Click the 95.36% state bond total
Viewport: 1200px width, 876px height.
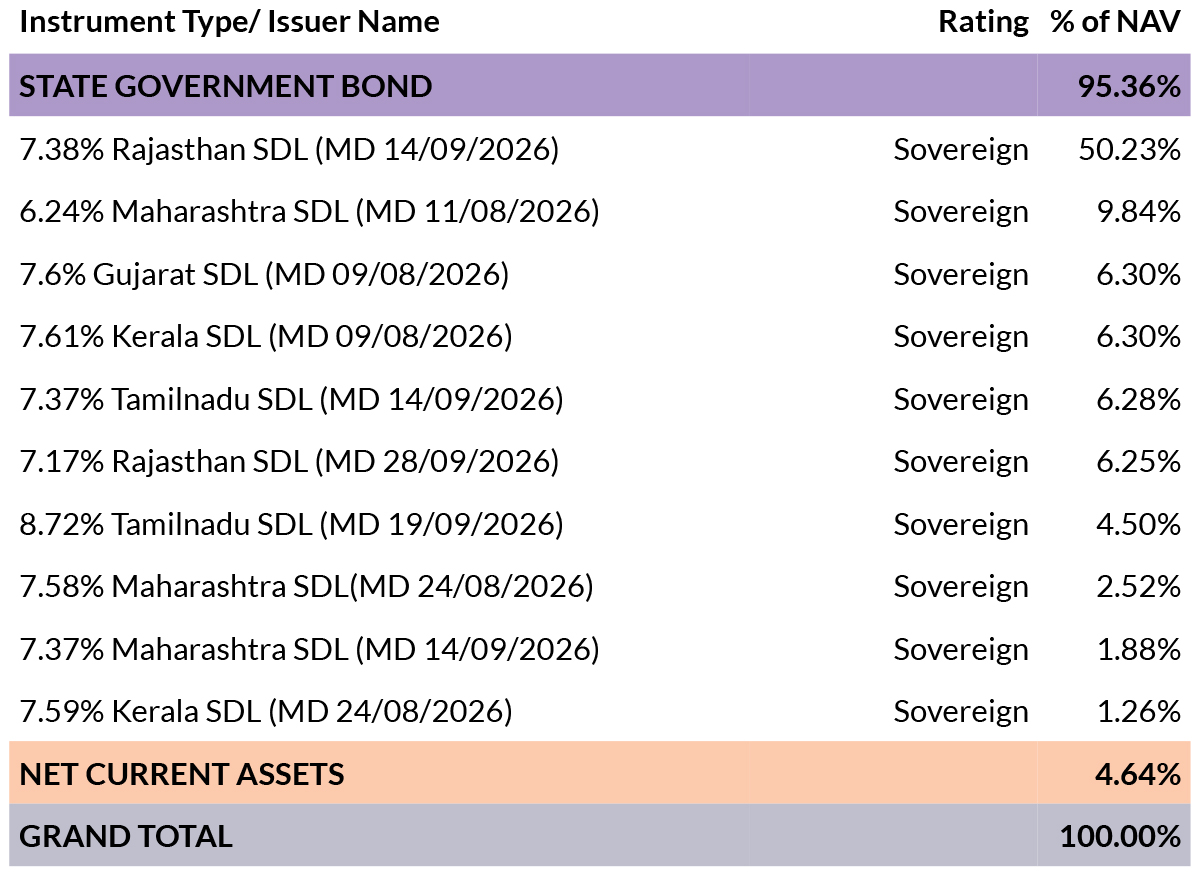1129,86
